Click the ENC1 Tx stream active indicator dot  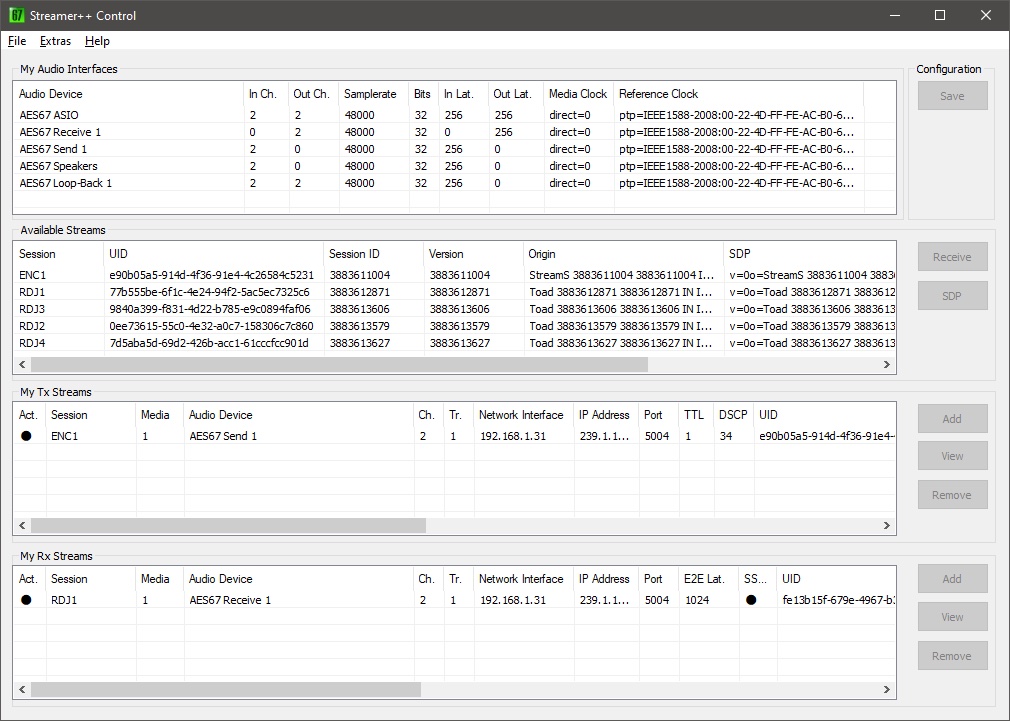(26, 436)
